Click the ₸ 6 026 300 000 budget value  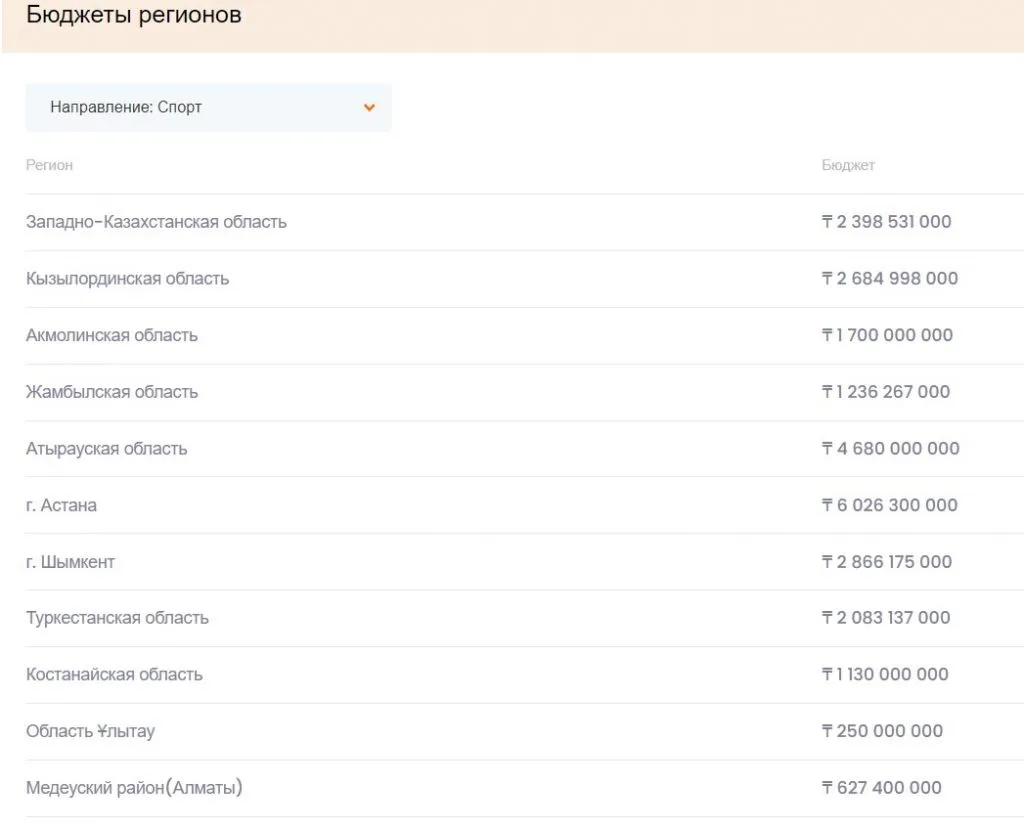889,505
